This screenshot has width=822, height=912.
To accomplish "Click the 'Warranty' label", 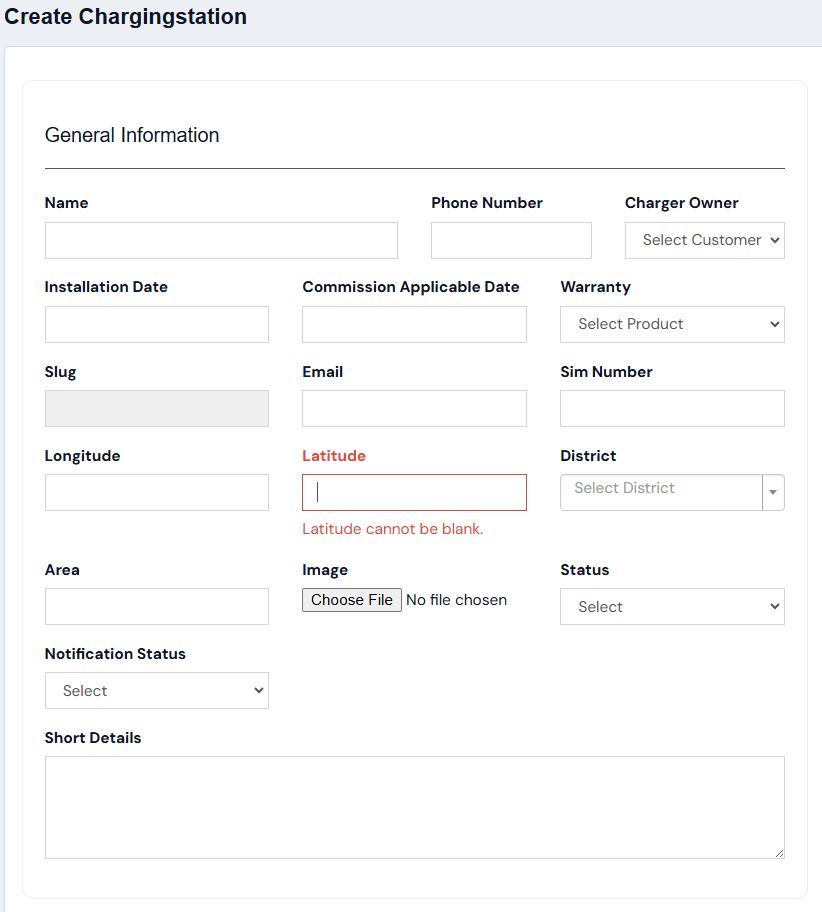I will click(595, 287).
